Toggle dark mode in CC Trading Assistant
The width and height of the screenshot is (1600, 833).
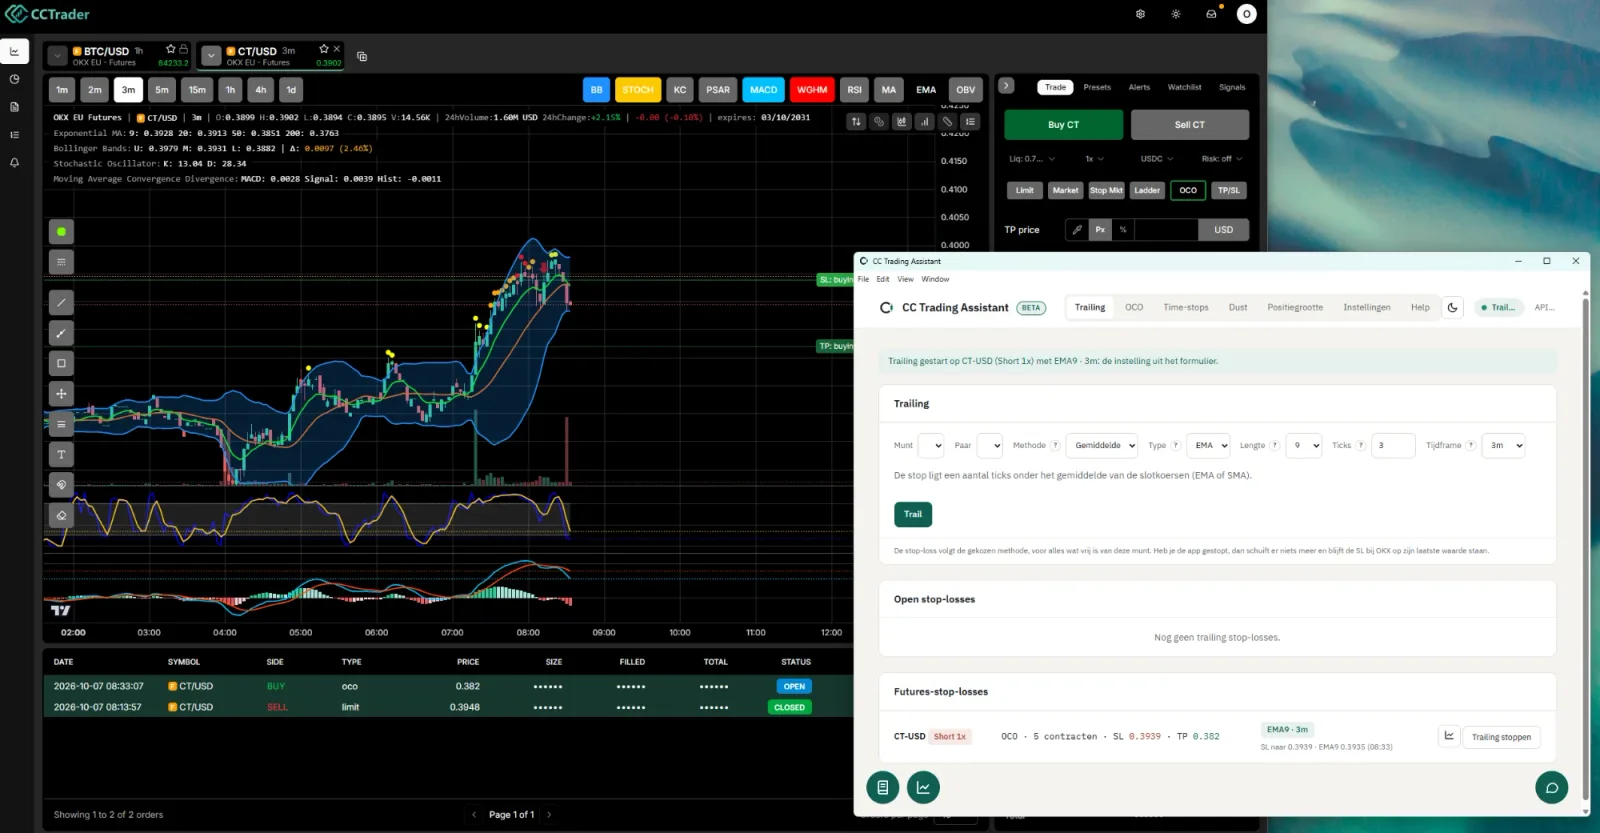pos(1452,307)
